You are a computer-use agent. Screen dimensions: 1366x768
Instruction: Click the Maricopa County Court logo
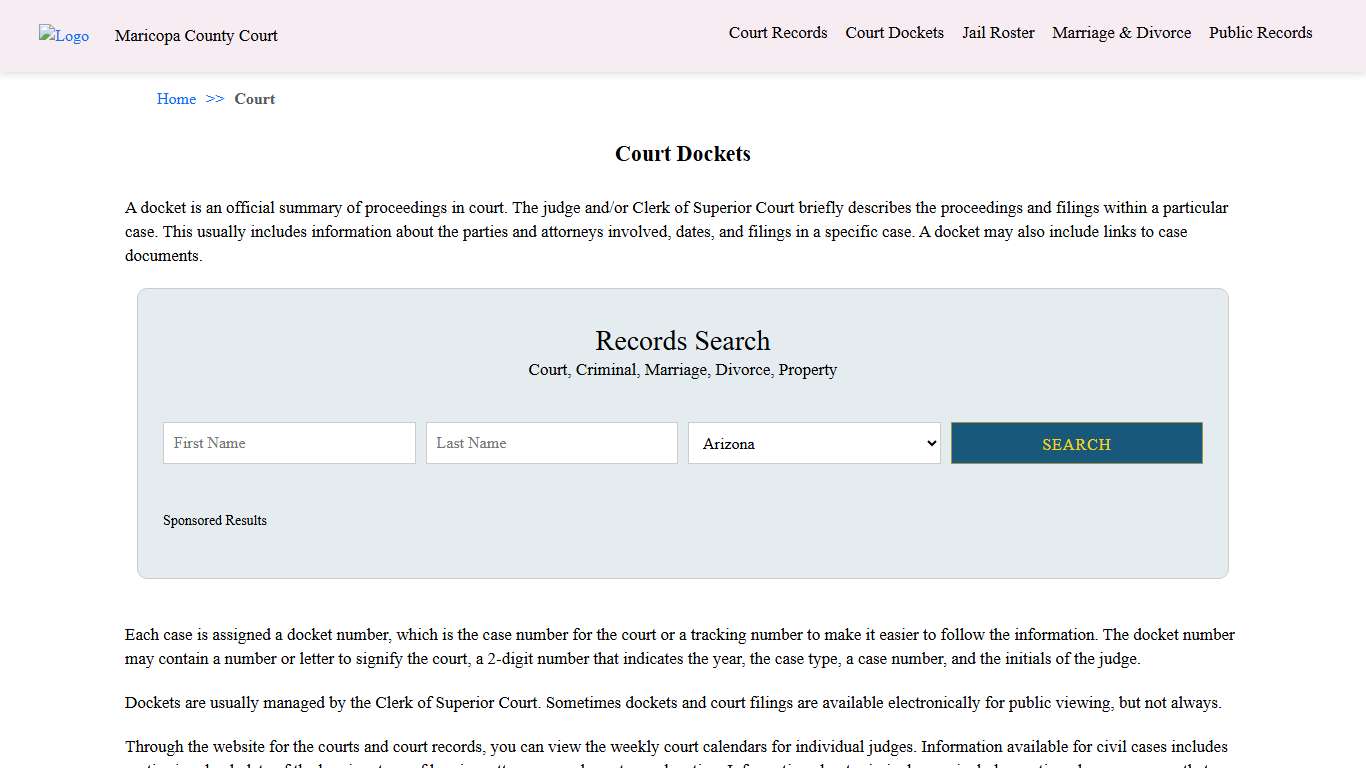point(63,36)
